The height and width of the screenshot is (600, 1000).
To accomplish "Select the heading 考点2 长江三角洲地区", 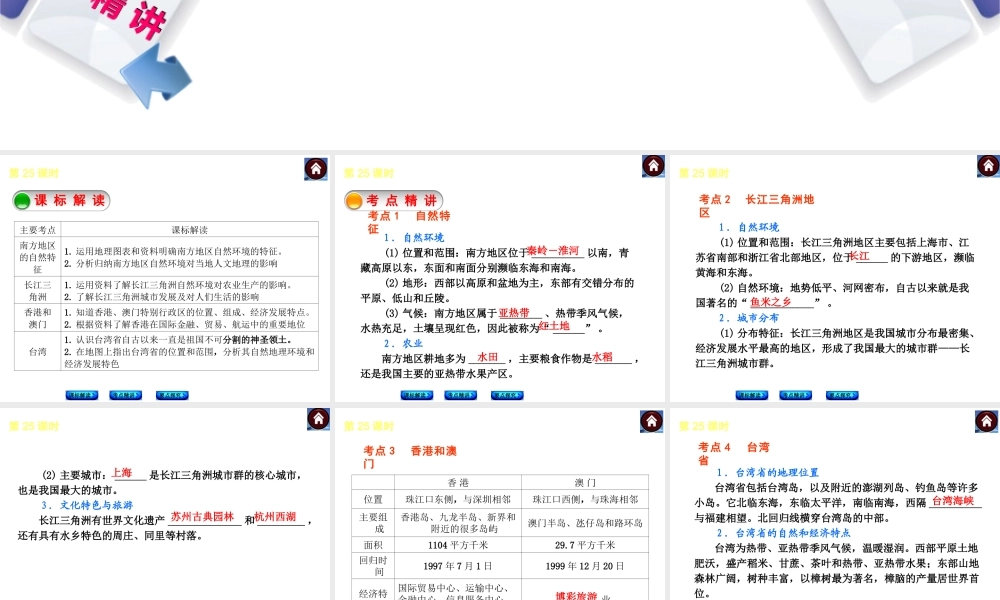I will click(756, 205).
